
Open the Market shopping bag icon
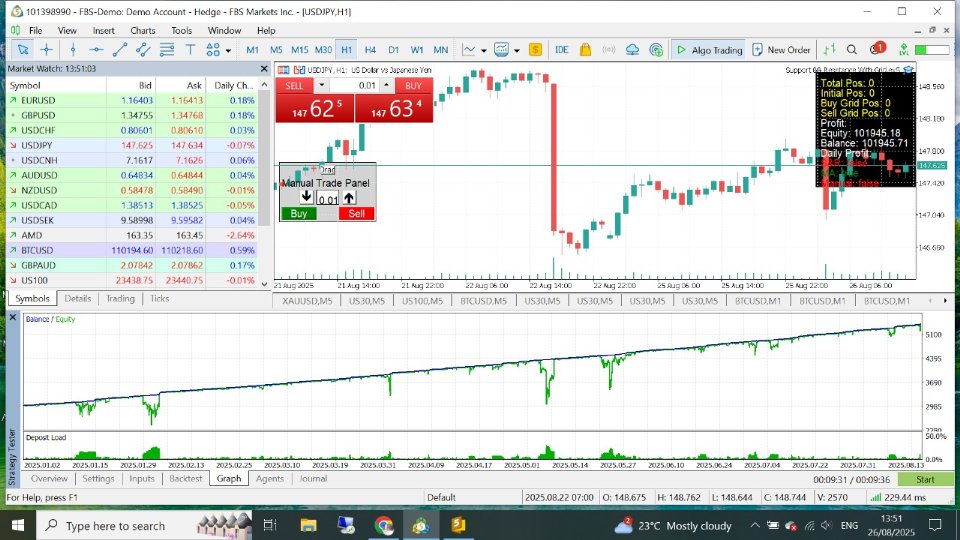point(585,50)
